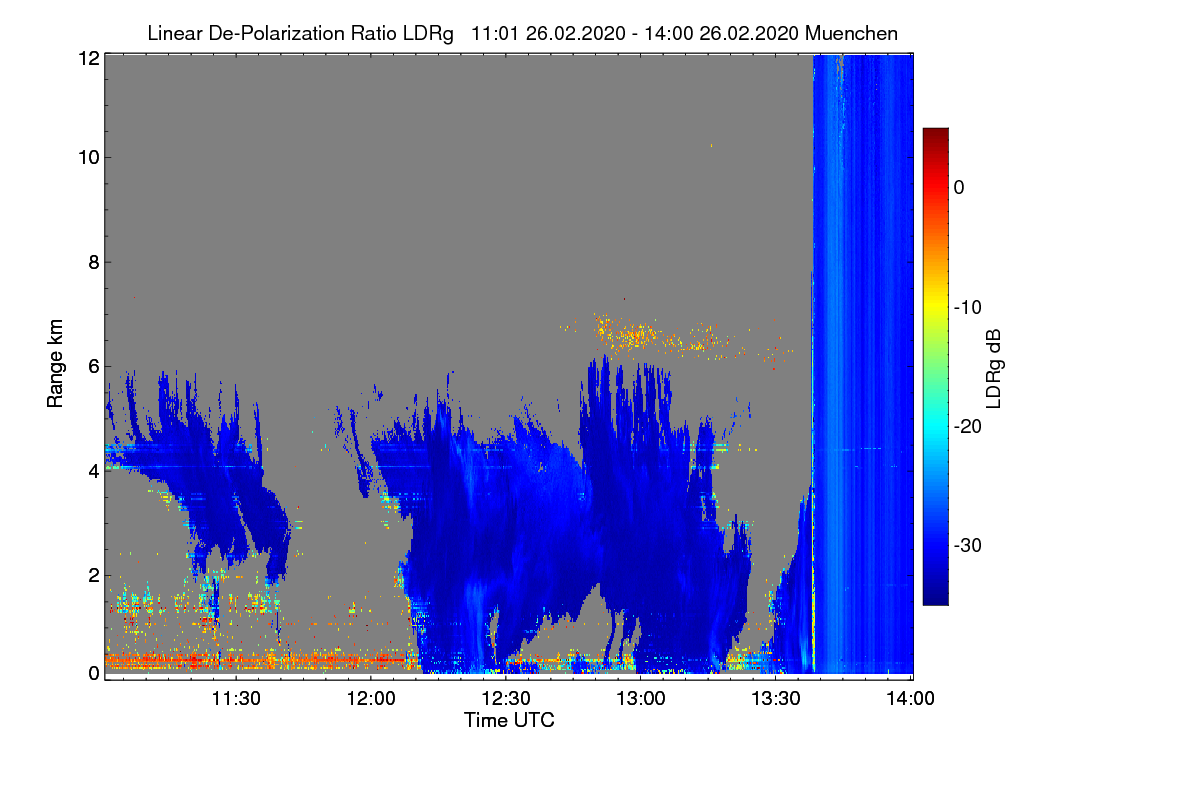Click the '11:30' time tick label
The image size is (1200, 800).
coord(236,699)
